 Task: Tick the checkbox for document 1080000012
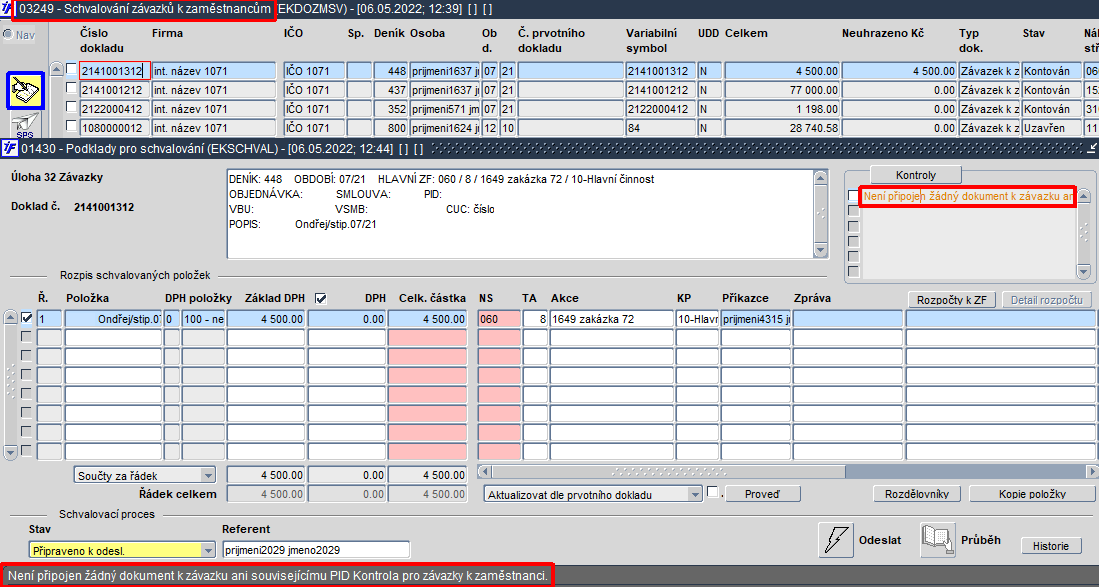71,126
